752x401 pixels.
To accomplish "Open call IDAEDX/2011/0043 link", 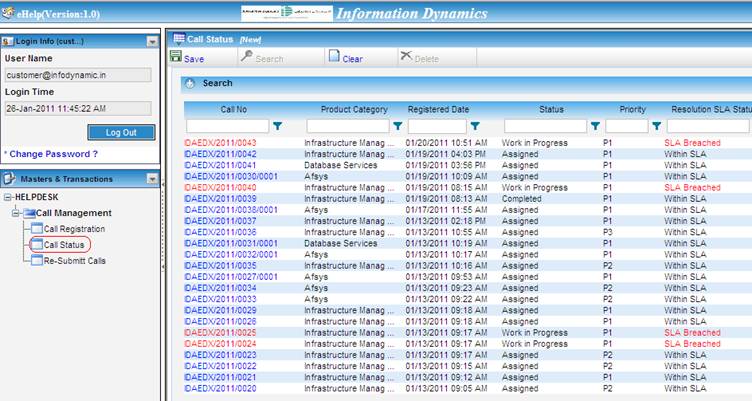I will pos(220,144).
